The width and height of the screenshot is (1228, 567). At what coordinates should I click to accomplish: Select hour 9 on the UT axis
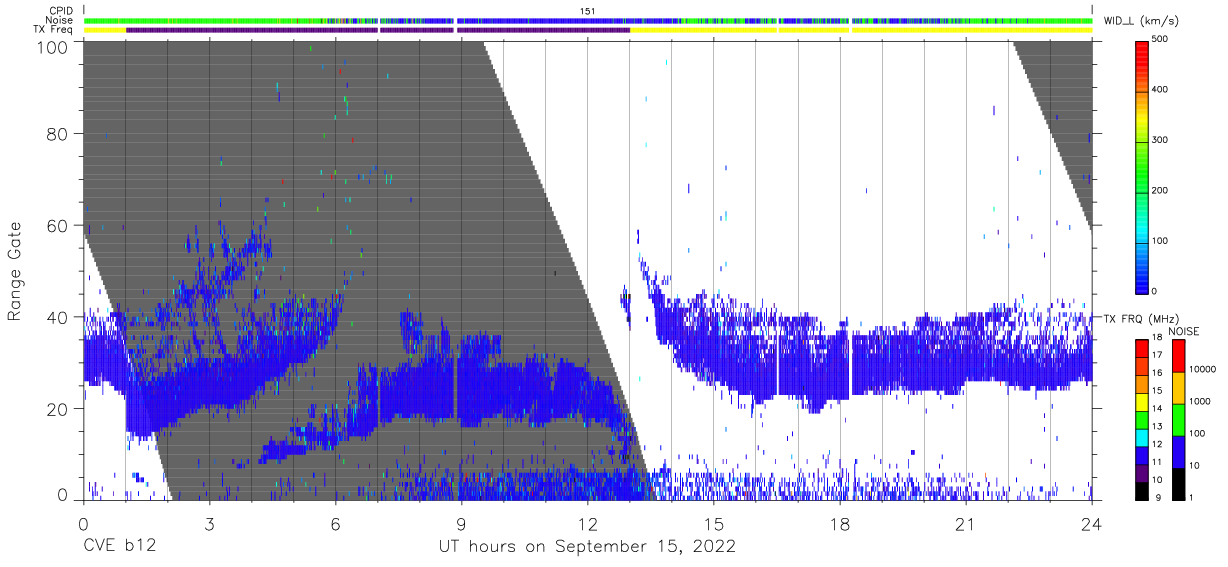point(461,524)
